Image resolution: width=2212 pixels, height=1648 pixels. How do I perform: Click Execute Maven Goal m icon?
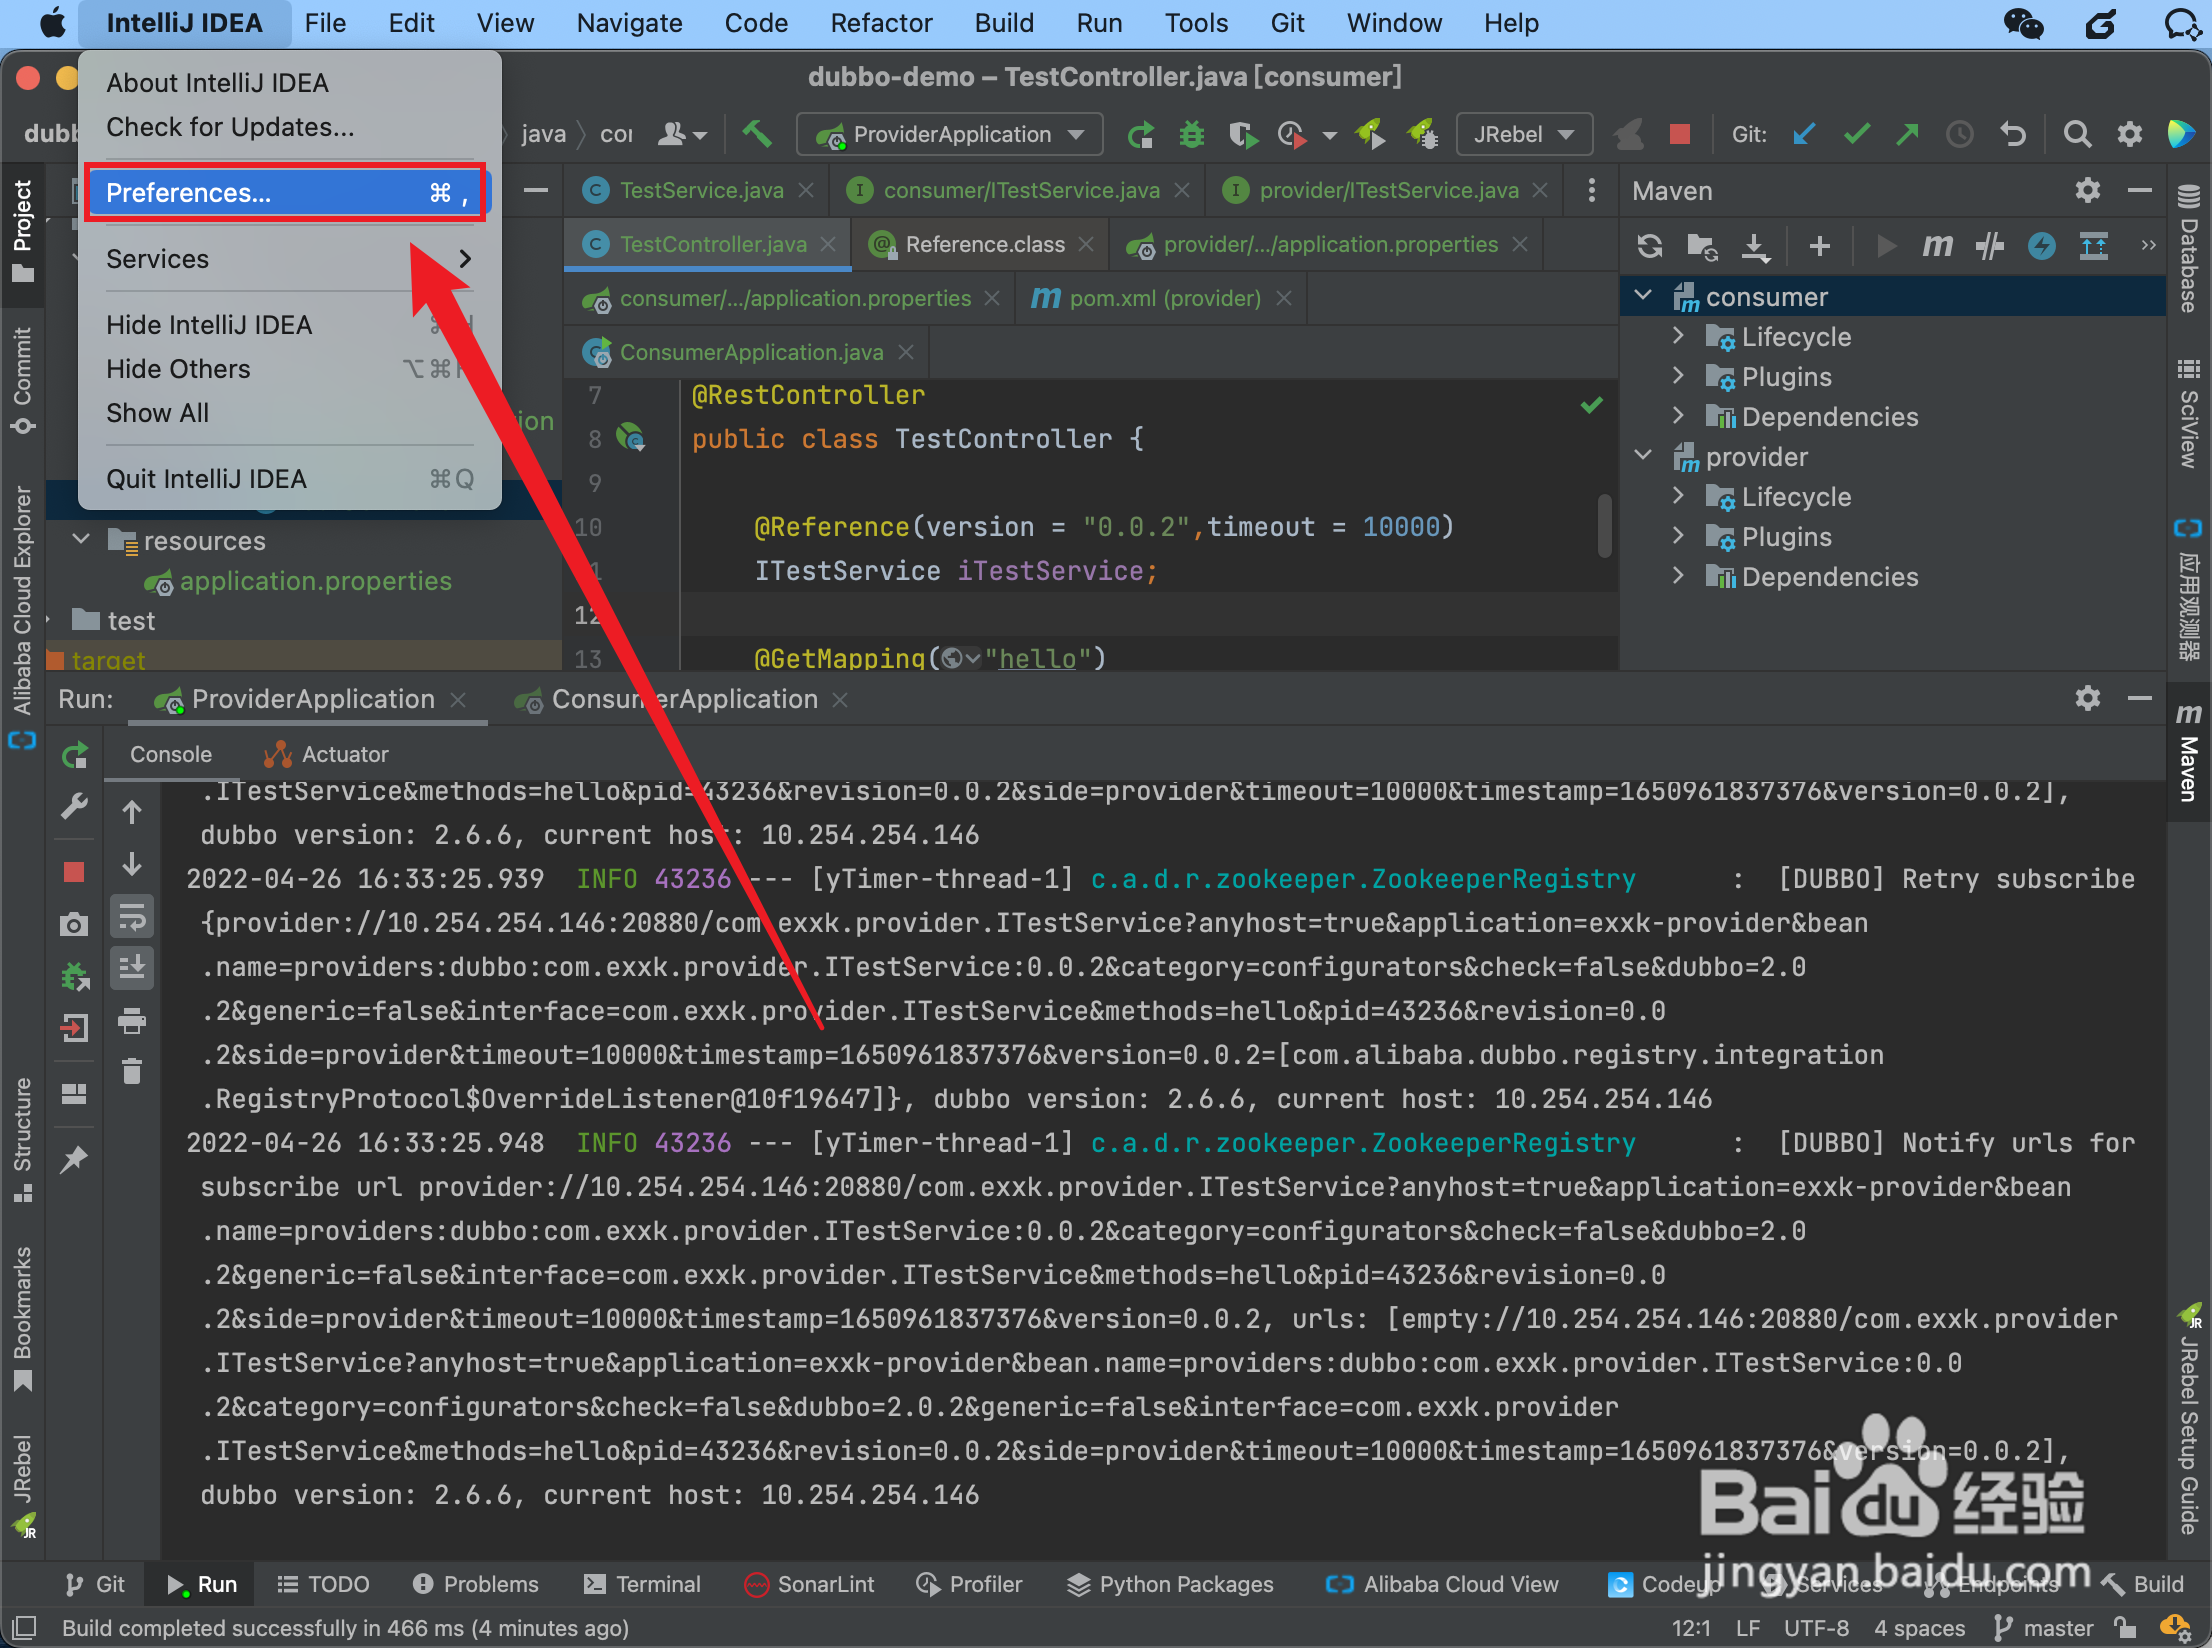pos(1937,245)
